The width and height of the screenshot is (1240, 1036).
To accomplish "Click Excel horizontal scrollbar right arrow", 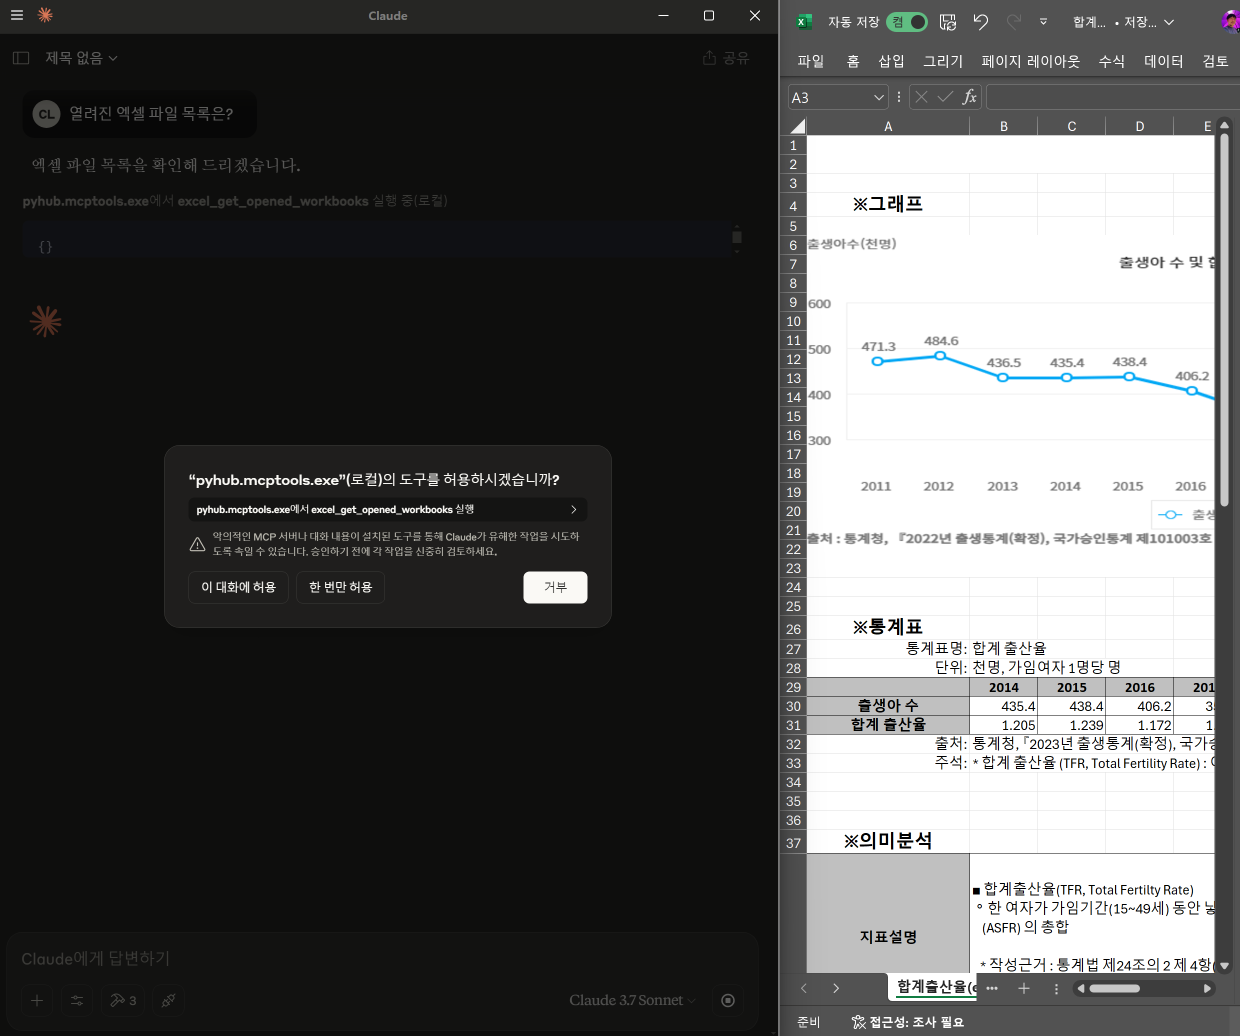I will click(1207, 988).
